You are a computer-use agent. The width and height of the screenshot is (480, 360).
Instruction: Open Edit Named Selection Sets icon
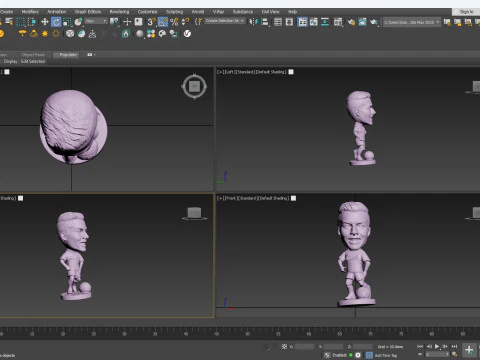199,22
